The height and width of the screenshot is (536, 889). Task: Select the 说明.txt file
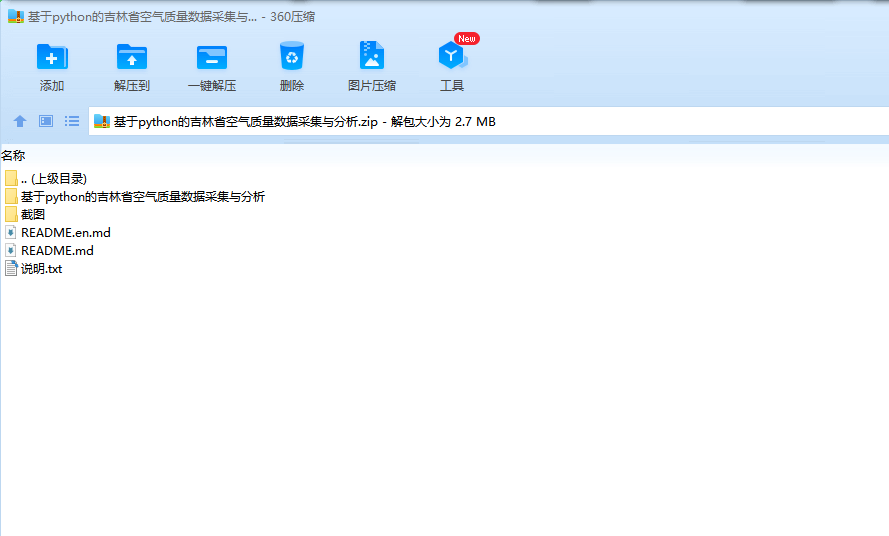coord(33,268)
